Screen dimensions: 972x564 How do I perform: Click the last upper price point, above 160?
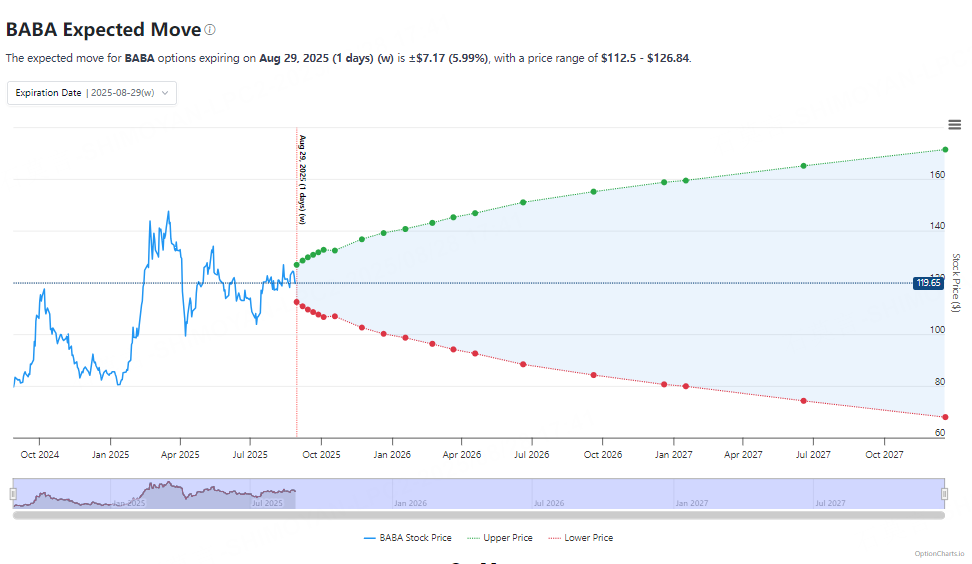pyautogui.click(x=945, y=149)
